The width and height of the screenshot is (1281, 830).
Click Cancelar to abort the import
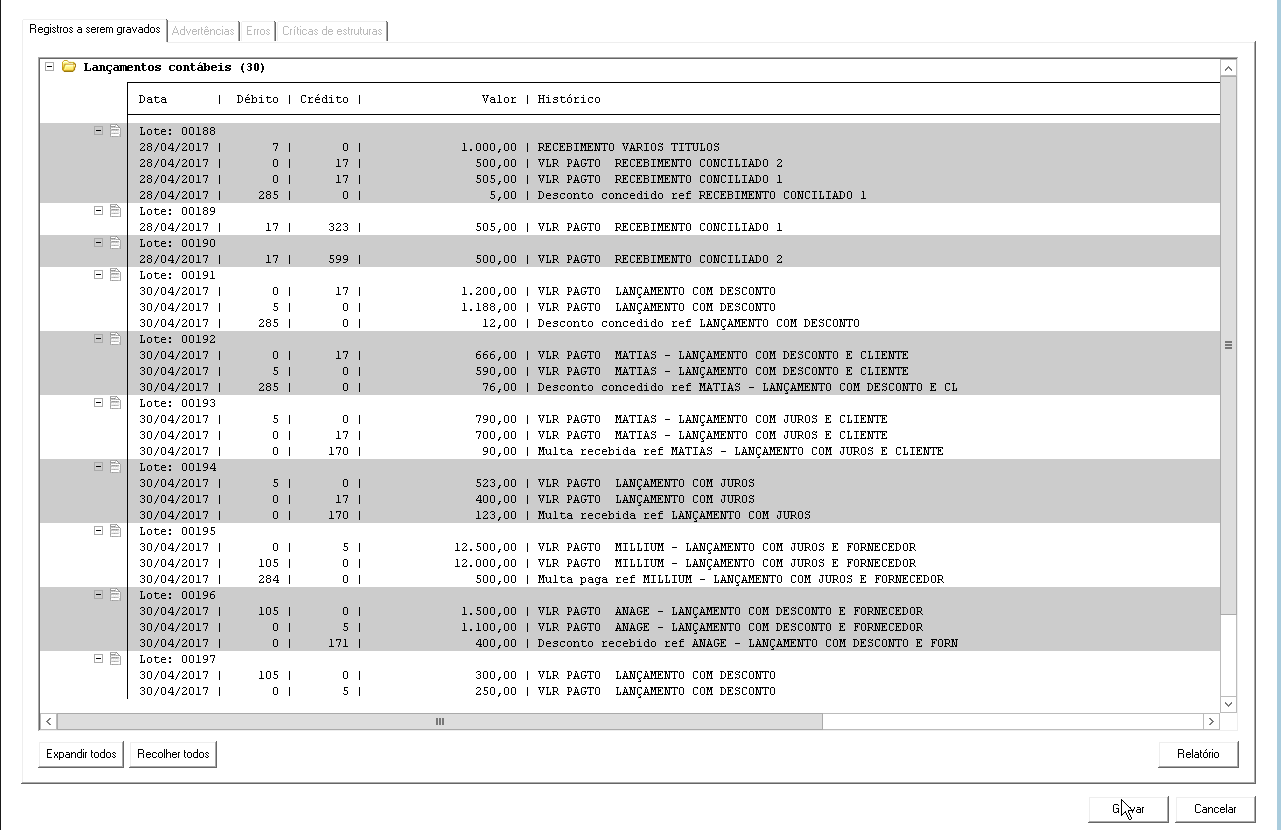pos(1215,809)
